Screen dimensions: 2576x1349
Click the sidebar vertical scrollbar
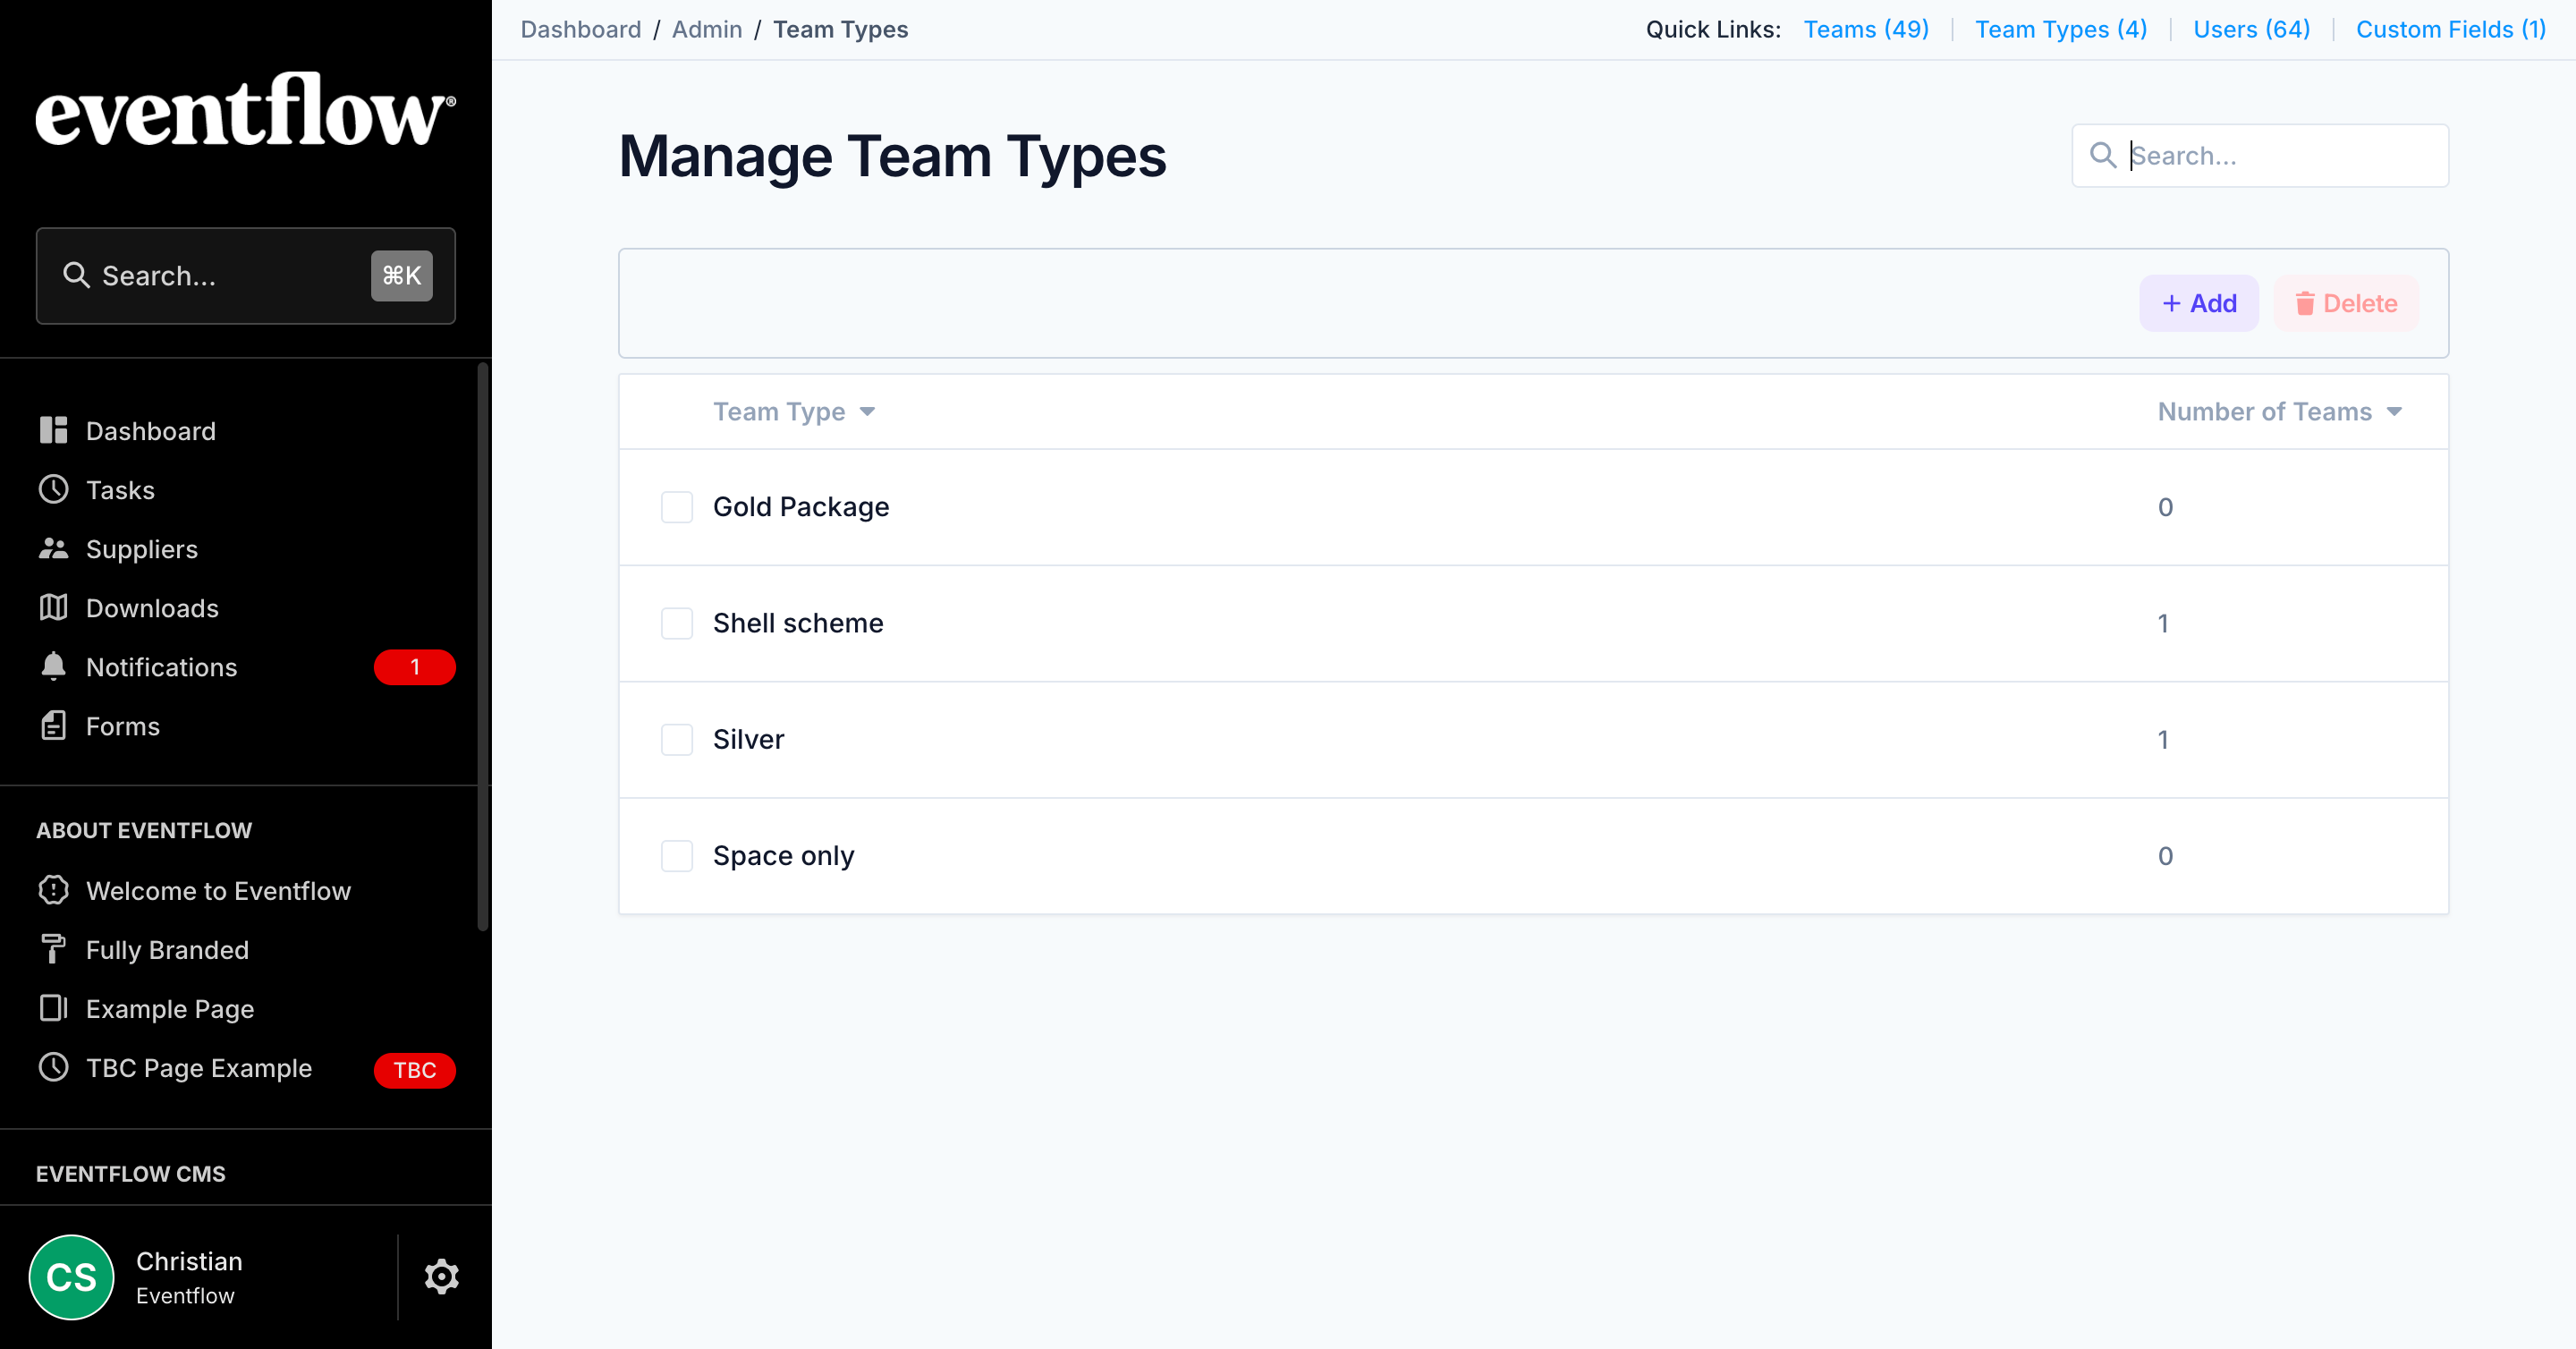(x=483, y=646)
